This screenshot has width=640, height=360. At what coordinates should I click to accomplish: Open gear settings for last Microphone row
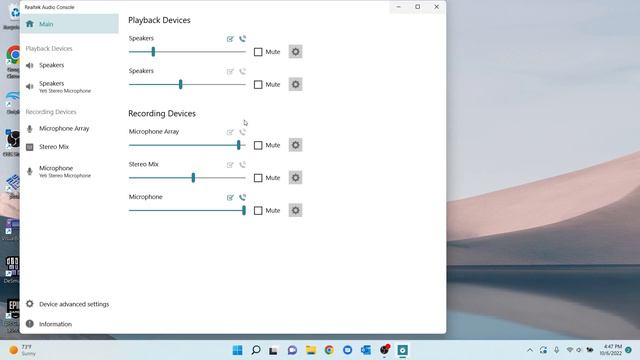(x=296, y=211)
